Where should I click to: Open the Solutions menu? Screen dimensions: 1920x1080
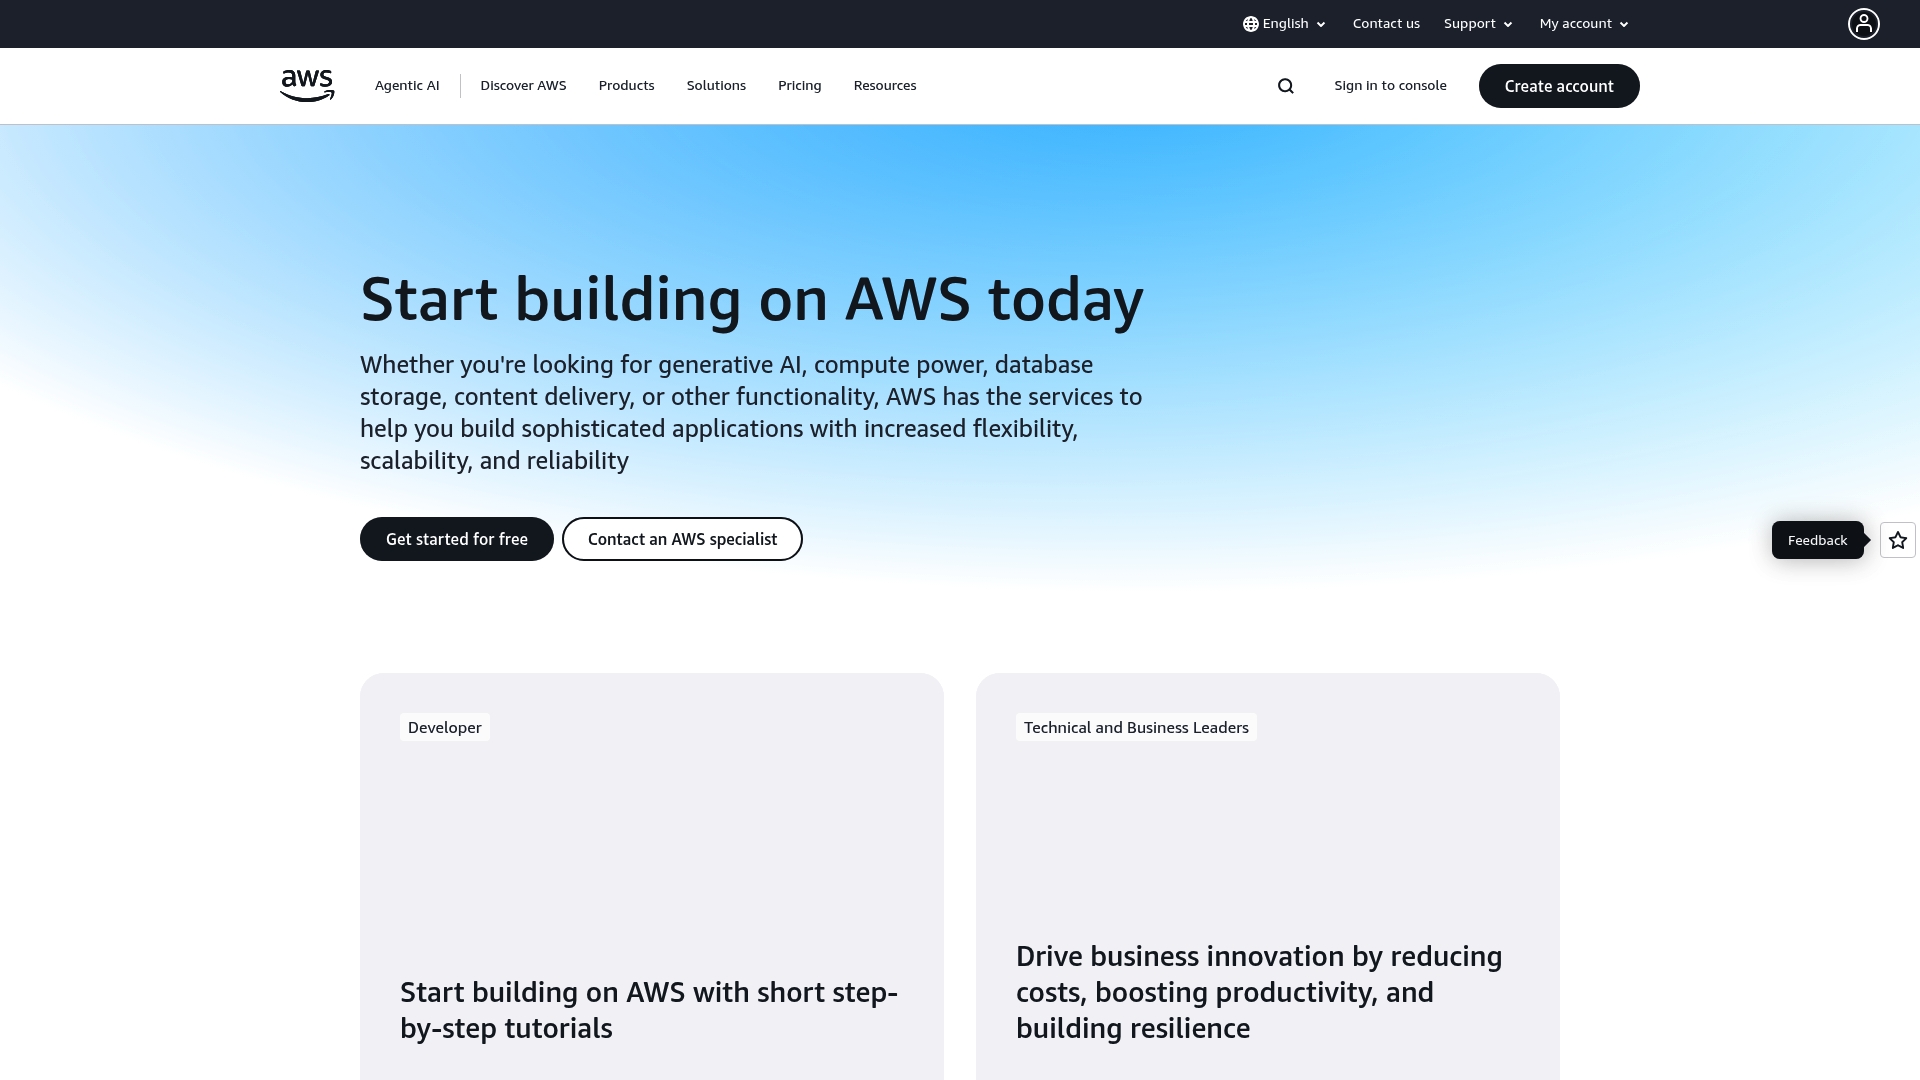(x=716, y=86)
